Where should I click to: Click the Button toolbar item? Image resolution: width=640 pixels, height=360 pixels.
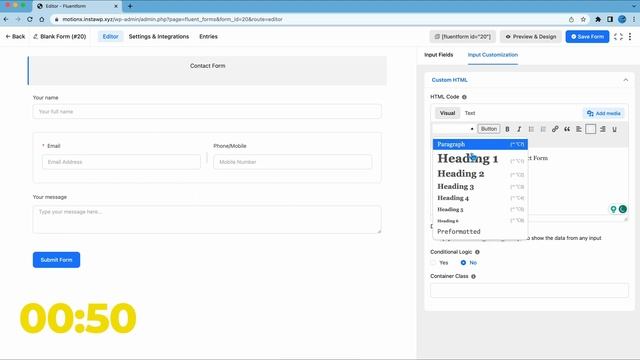point(489,129)
